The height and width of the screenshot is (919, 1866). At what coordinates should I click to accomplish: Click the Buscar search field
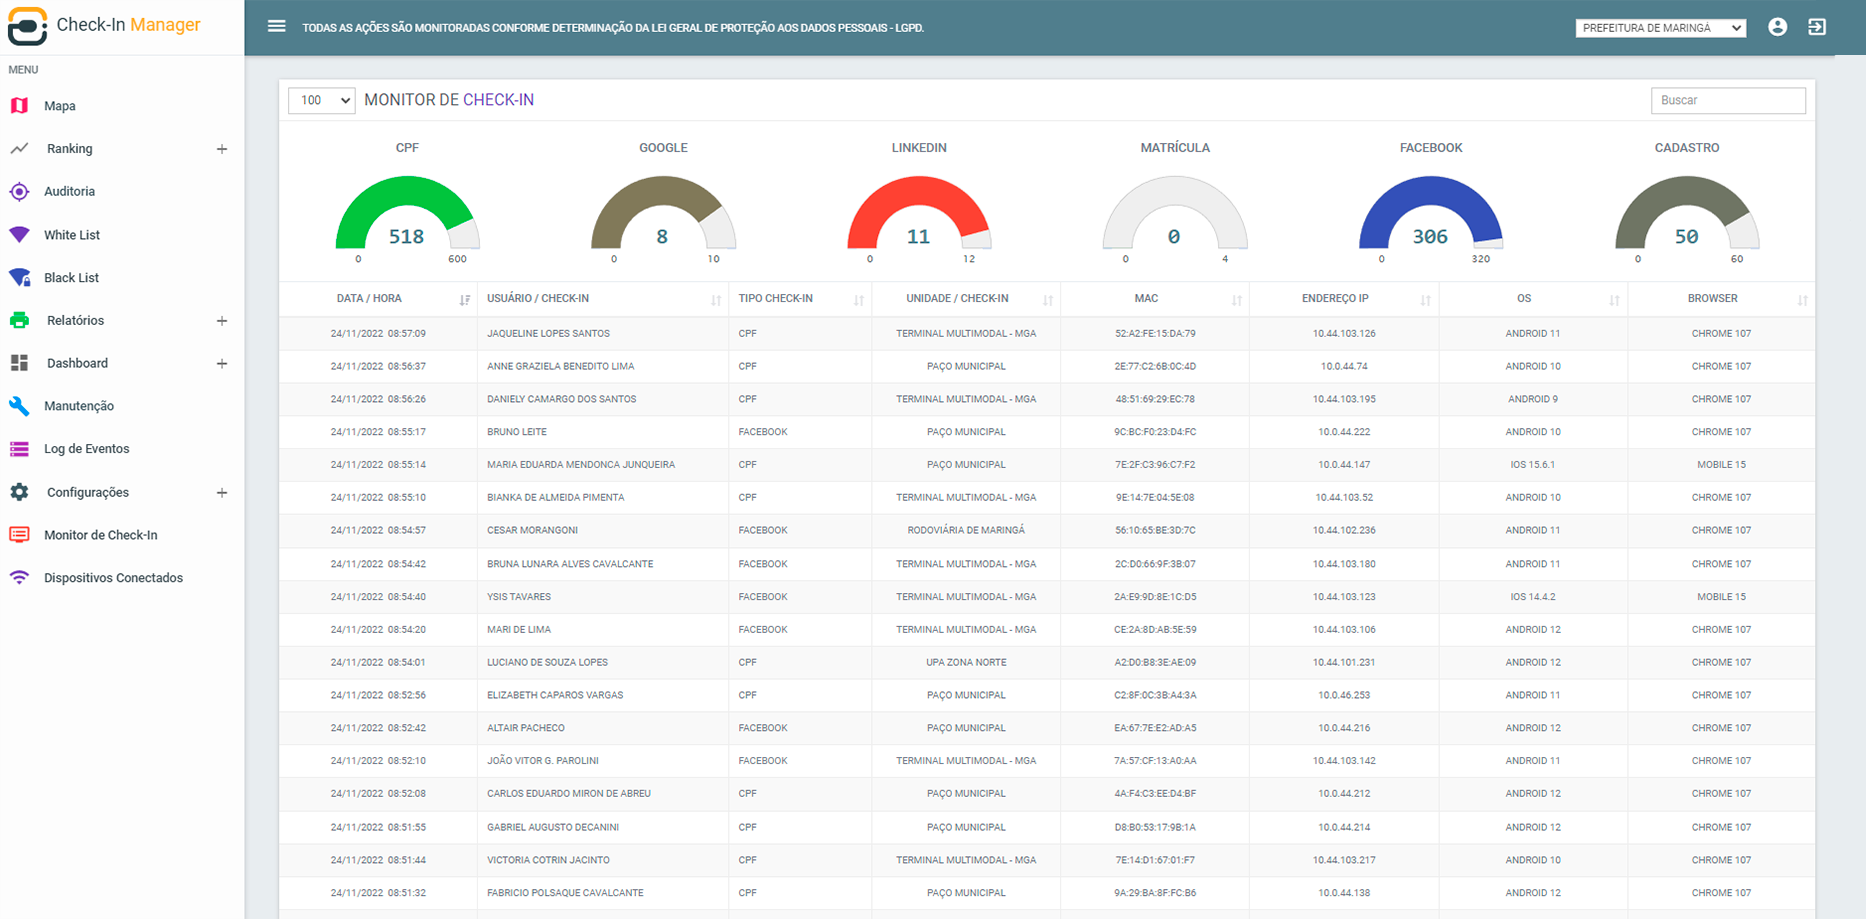(x=1728, y=100)
